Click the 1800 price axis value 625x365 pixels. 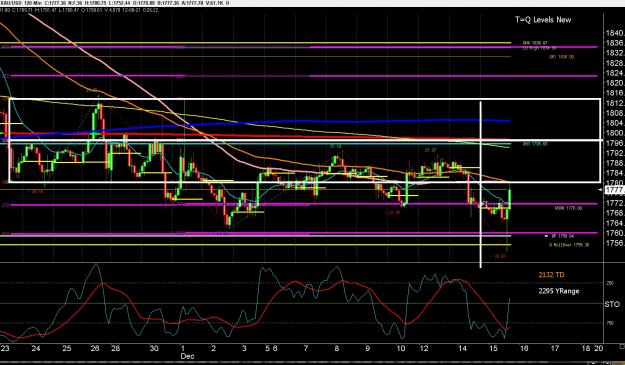pyautogui.click(x=615, y=133)
